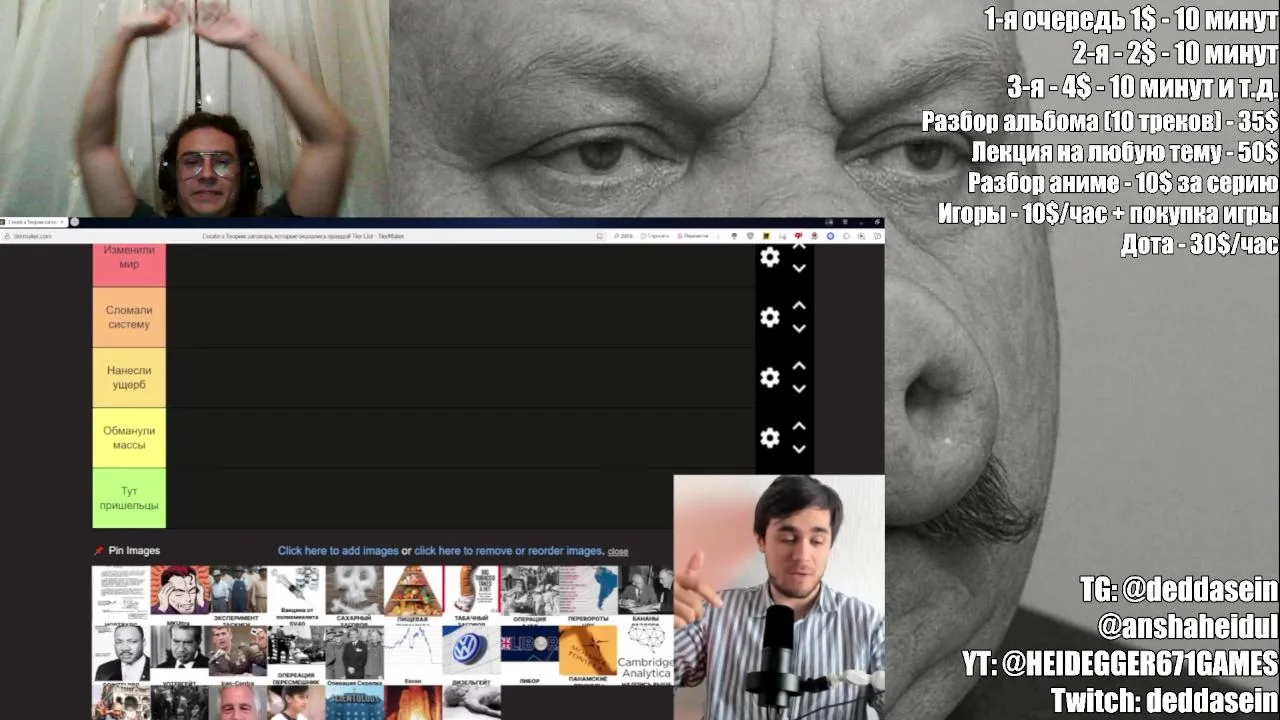Click the Pin Images label
Viewport: 1280px width, 720px height.
click(x=134, y=551)
